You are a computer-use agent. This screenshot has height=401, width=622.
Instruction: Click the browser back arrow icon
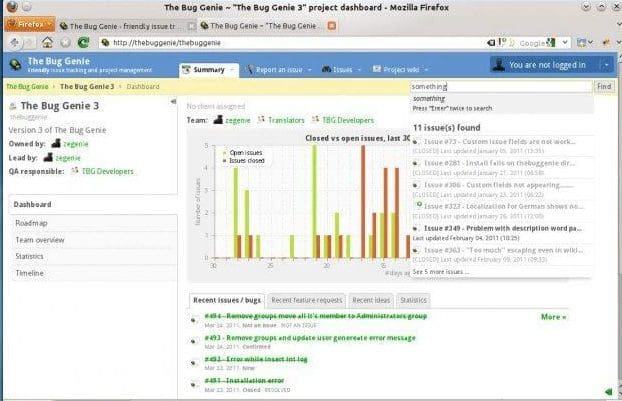point(13,43)
